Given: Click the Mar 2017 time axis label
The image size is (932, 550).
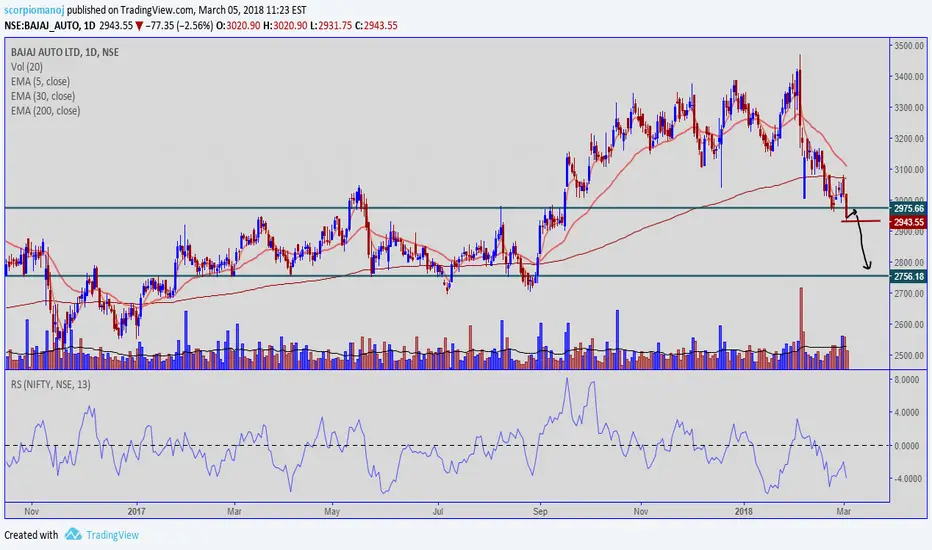Looking at the screenshot, I should [x=234, y=511].
